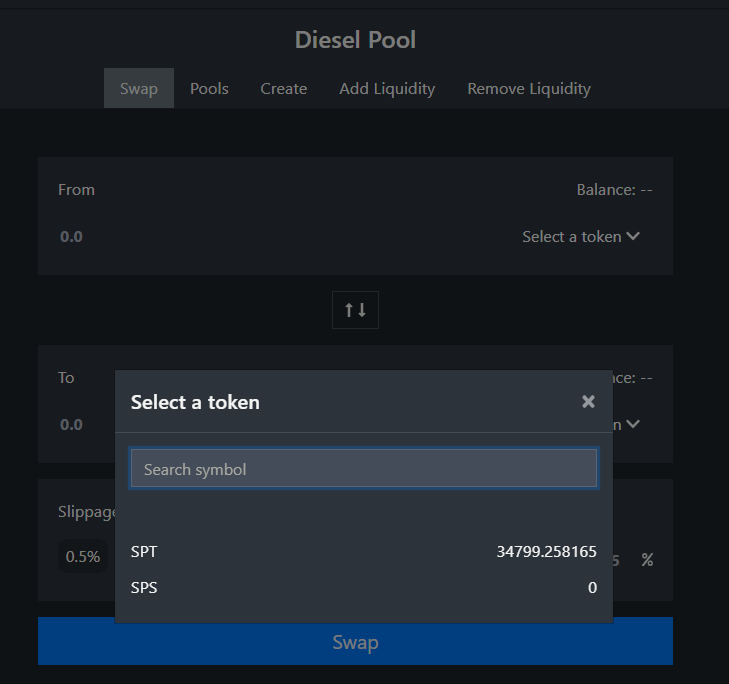This screenshot has height=684, width=729.
Task: Choose the SPT token from list
Action: (x=364, y=551)
